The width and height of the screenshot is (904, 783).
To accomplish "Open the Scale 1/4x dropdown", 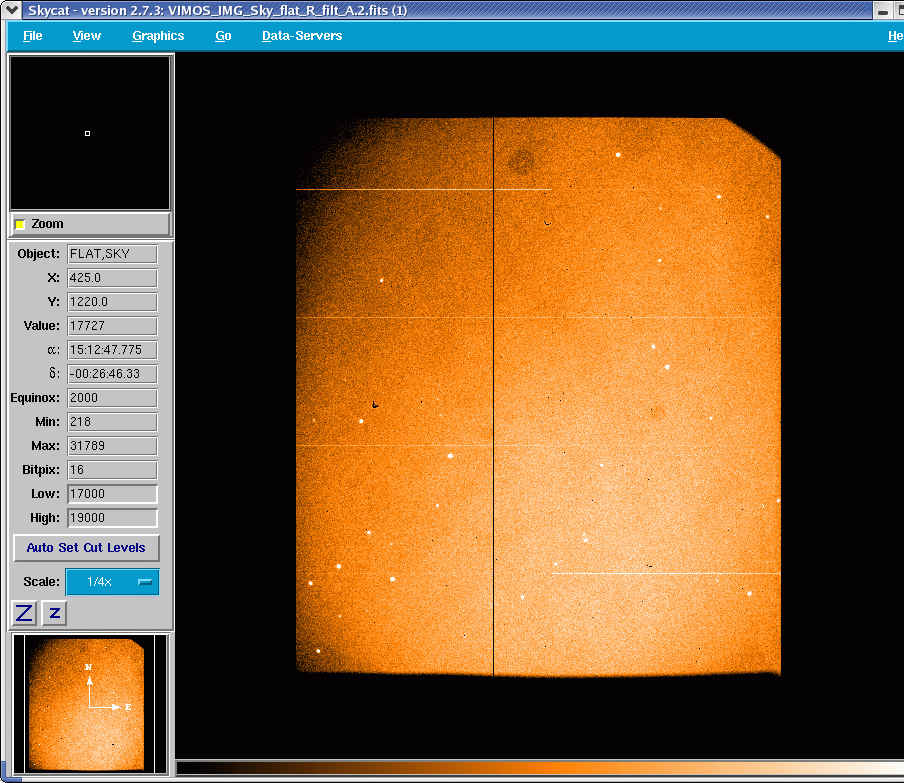I will [112, 582].
